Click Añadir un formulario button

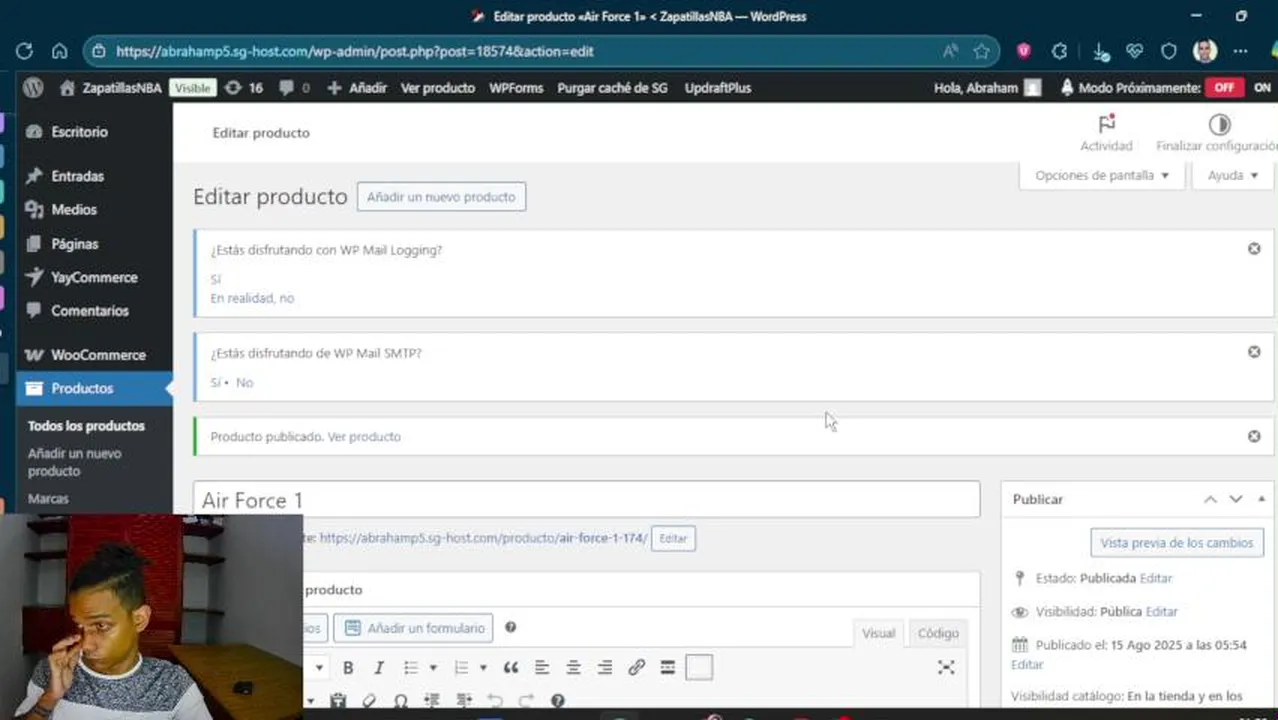coord(413,628)
